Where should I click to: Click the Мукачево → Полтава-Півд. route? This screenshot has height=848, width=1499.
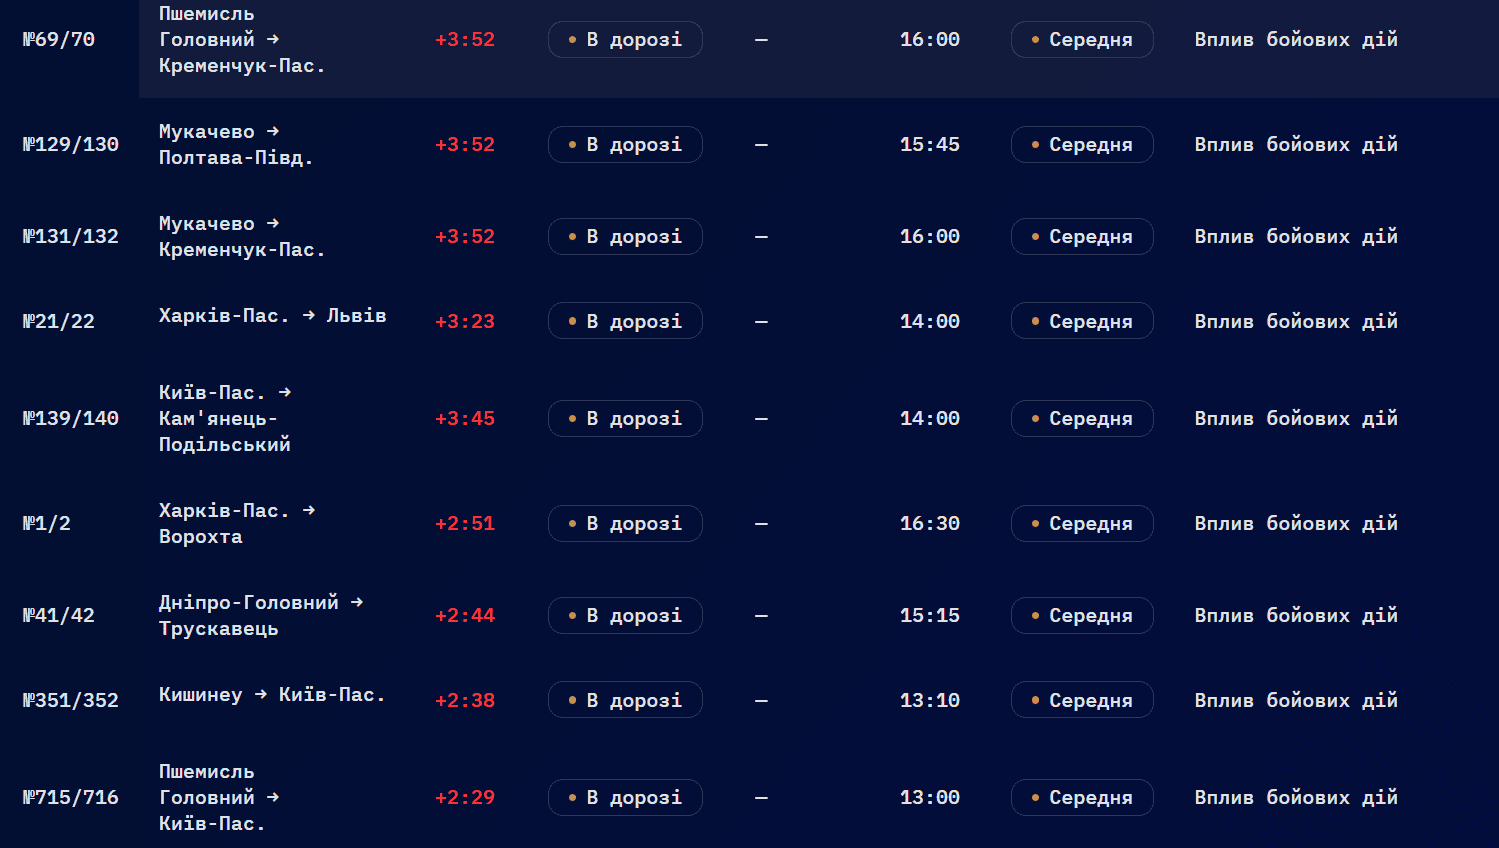[x=236, y=145]
